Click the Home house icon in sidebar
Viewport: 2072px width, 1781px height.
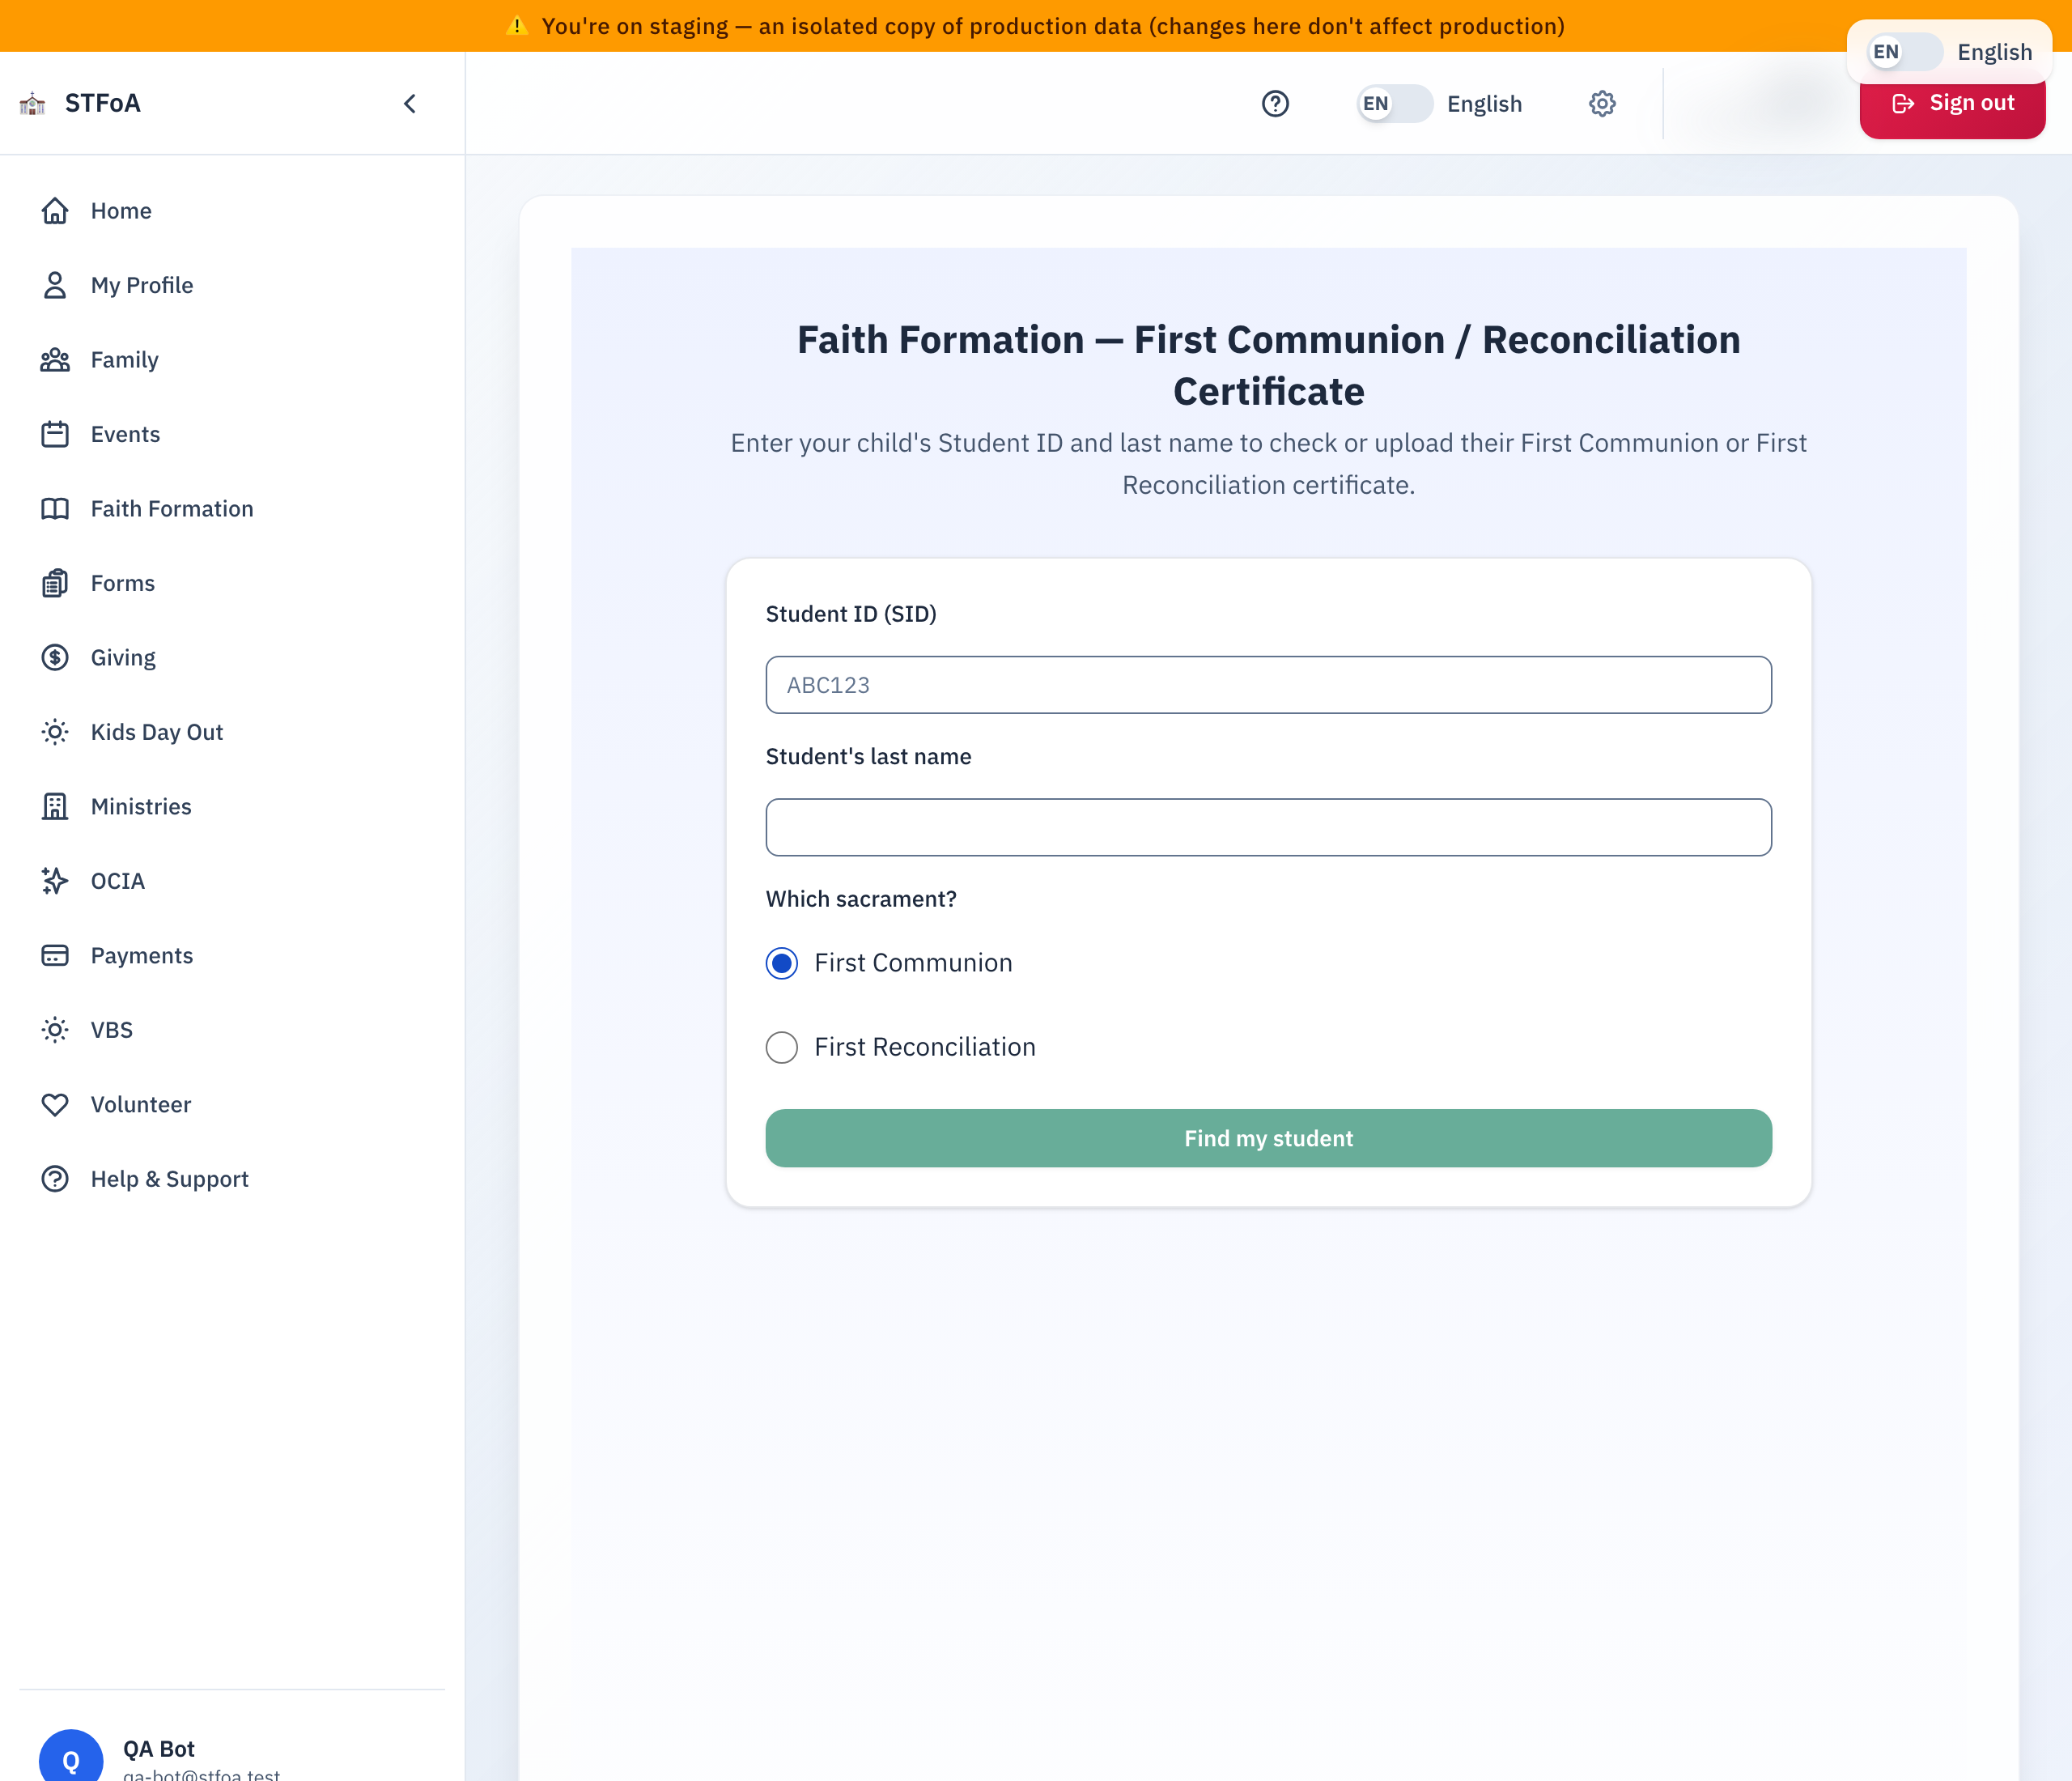point(55,211)
